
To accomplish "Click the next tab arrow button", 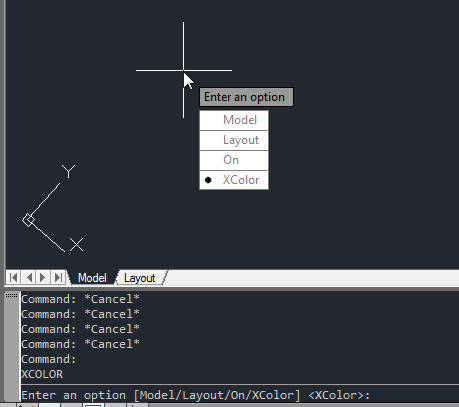I will (x=43, y=277).
